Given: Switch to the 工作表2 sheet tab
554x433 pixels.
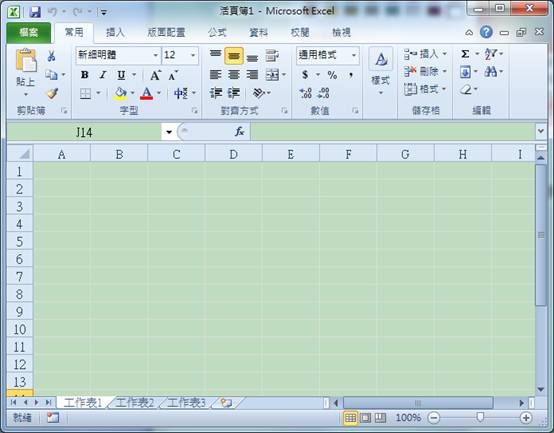Looking at the screenshot, I should coord(135,403).
